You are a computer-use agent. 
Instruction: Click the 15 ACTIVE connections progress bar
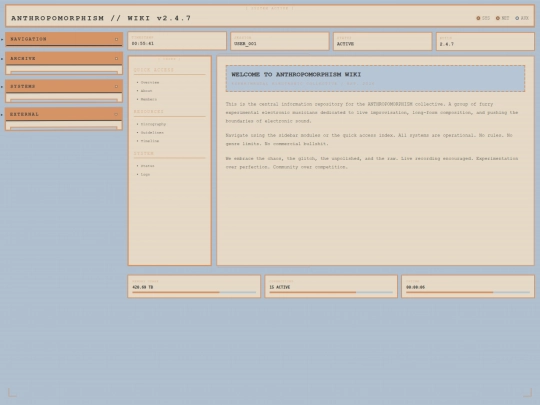click(331, 292)
